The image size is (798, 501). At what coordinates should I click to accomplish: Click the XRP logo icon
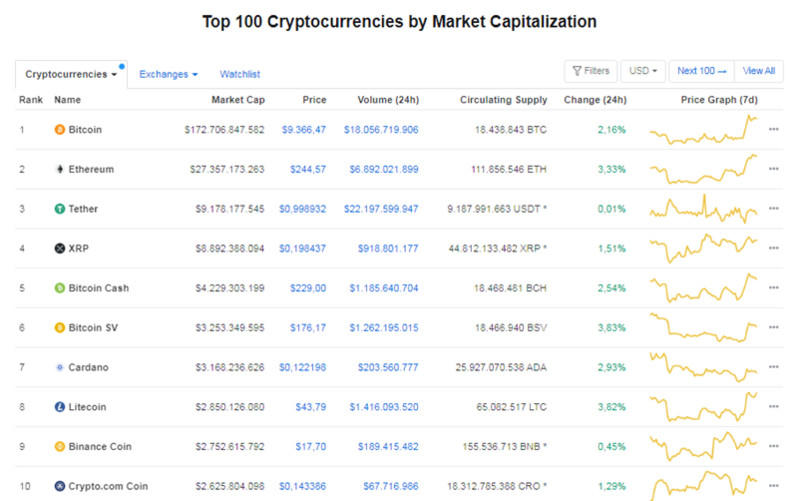(x=59, y=248)
